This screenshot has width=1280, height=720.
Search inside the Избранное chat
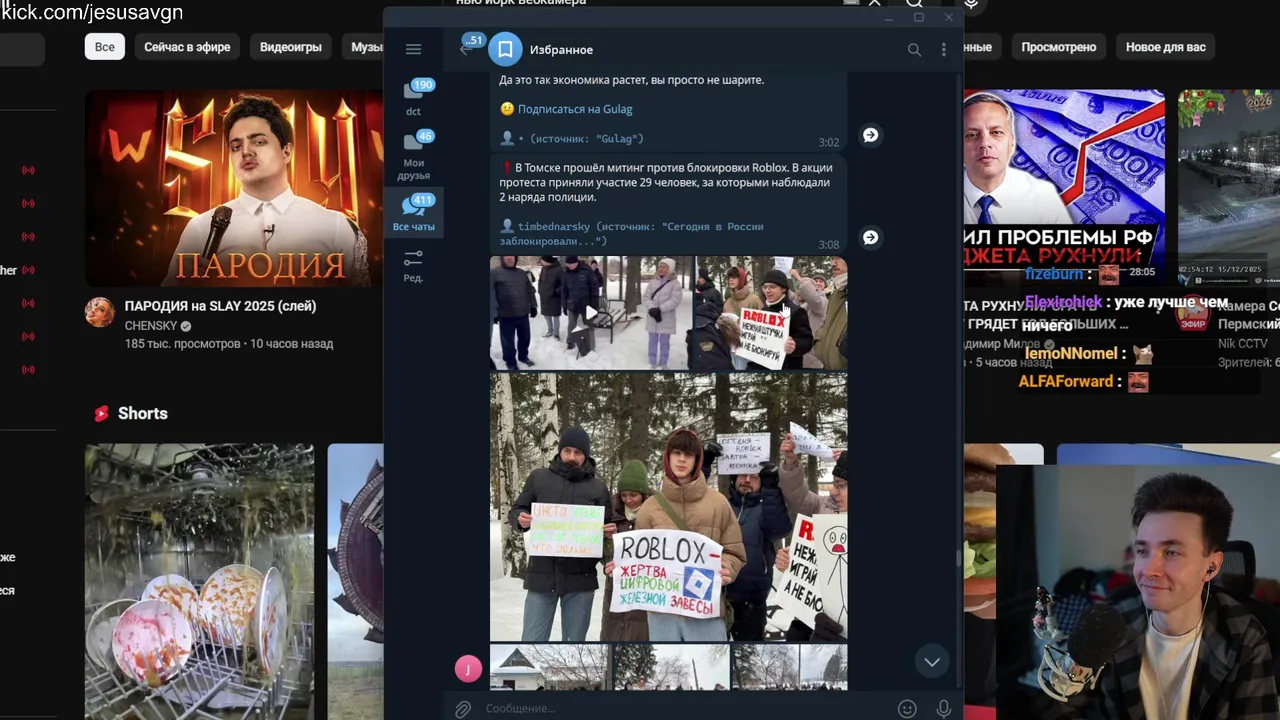tap(913, 49)
